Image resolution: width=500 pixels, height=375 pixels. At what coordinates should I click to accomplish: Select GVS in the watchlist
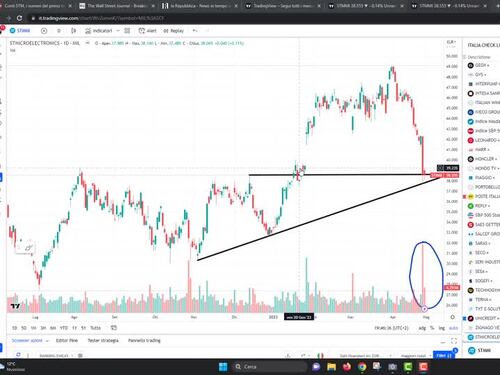(483, 75)
